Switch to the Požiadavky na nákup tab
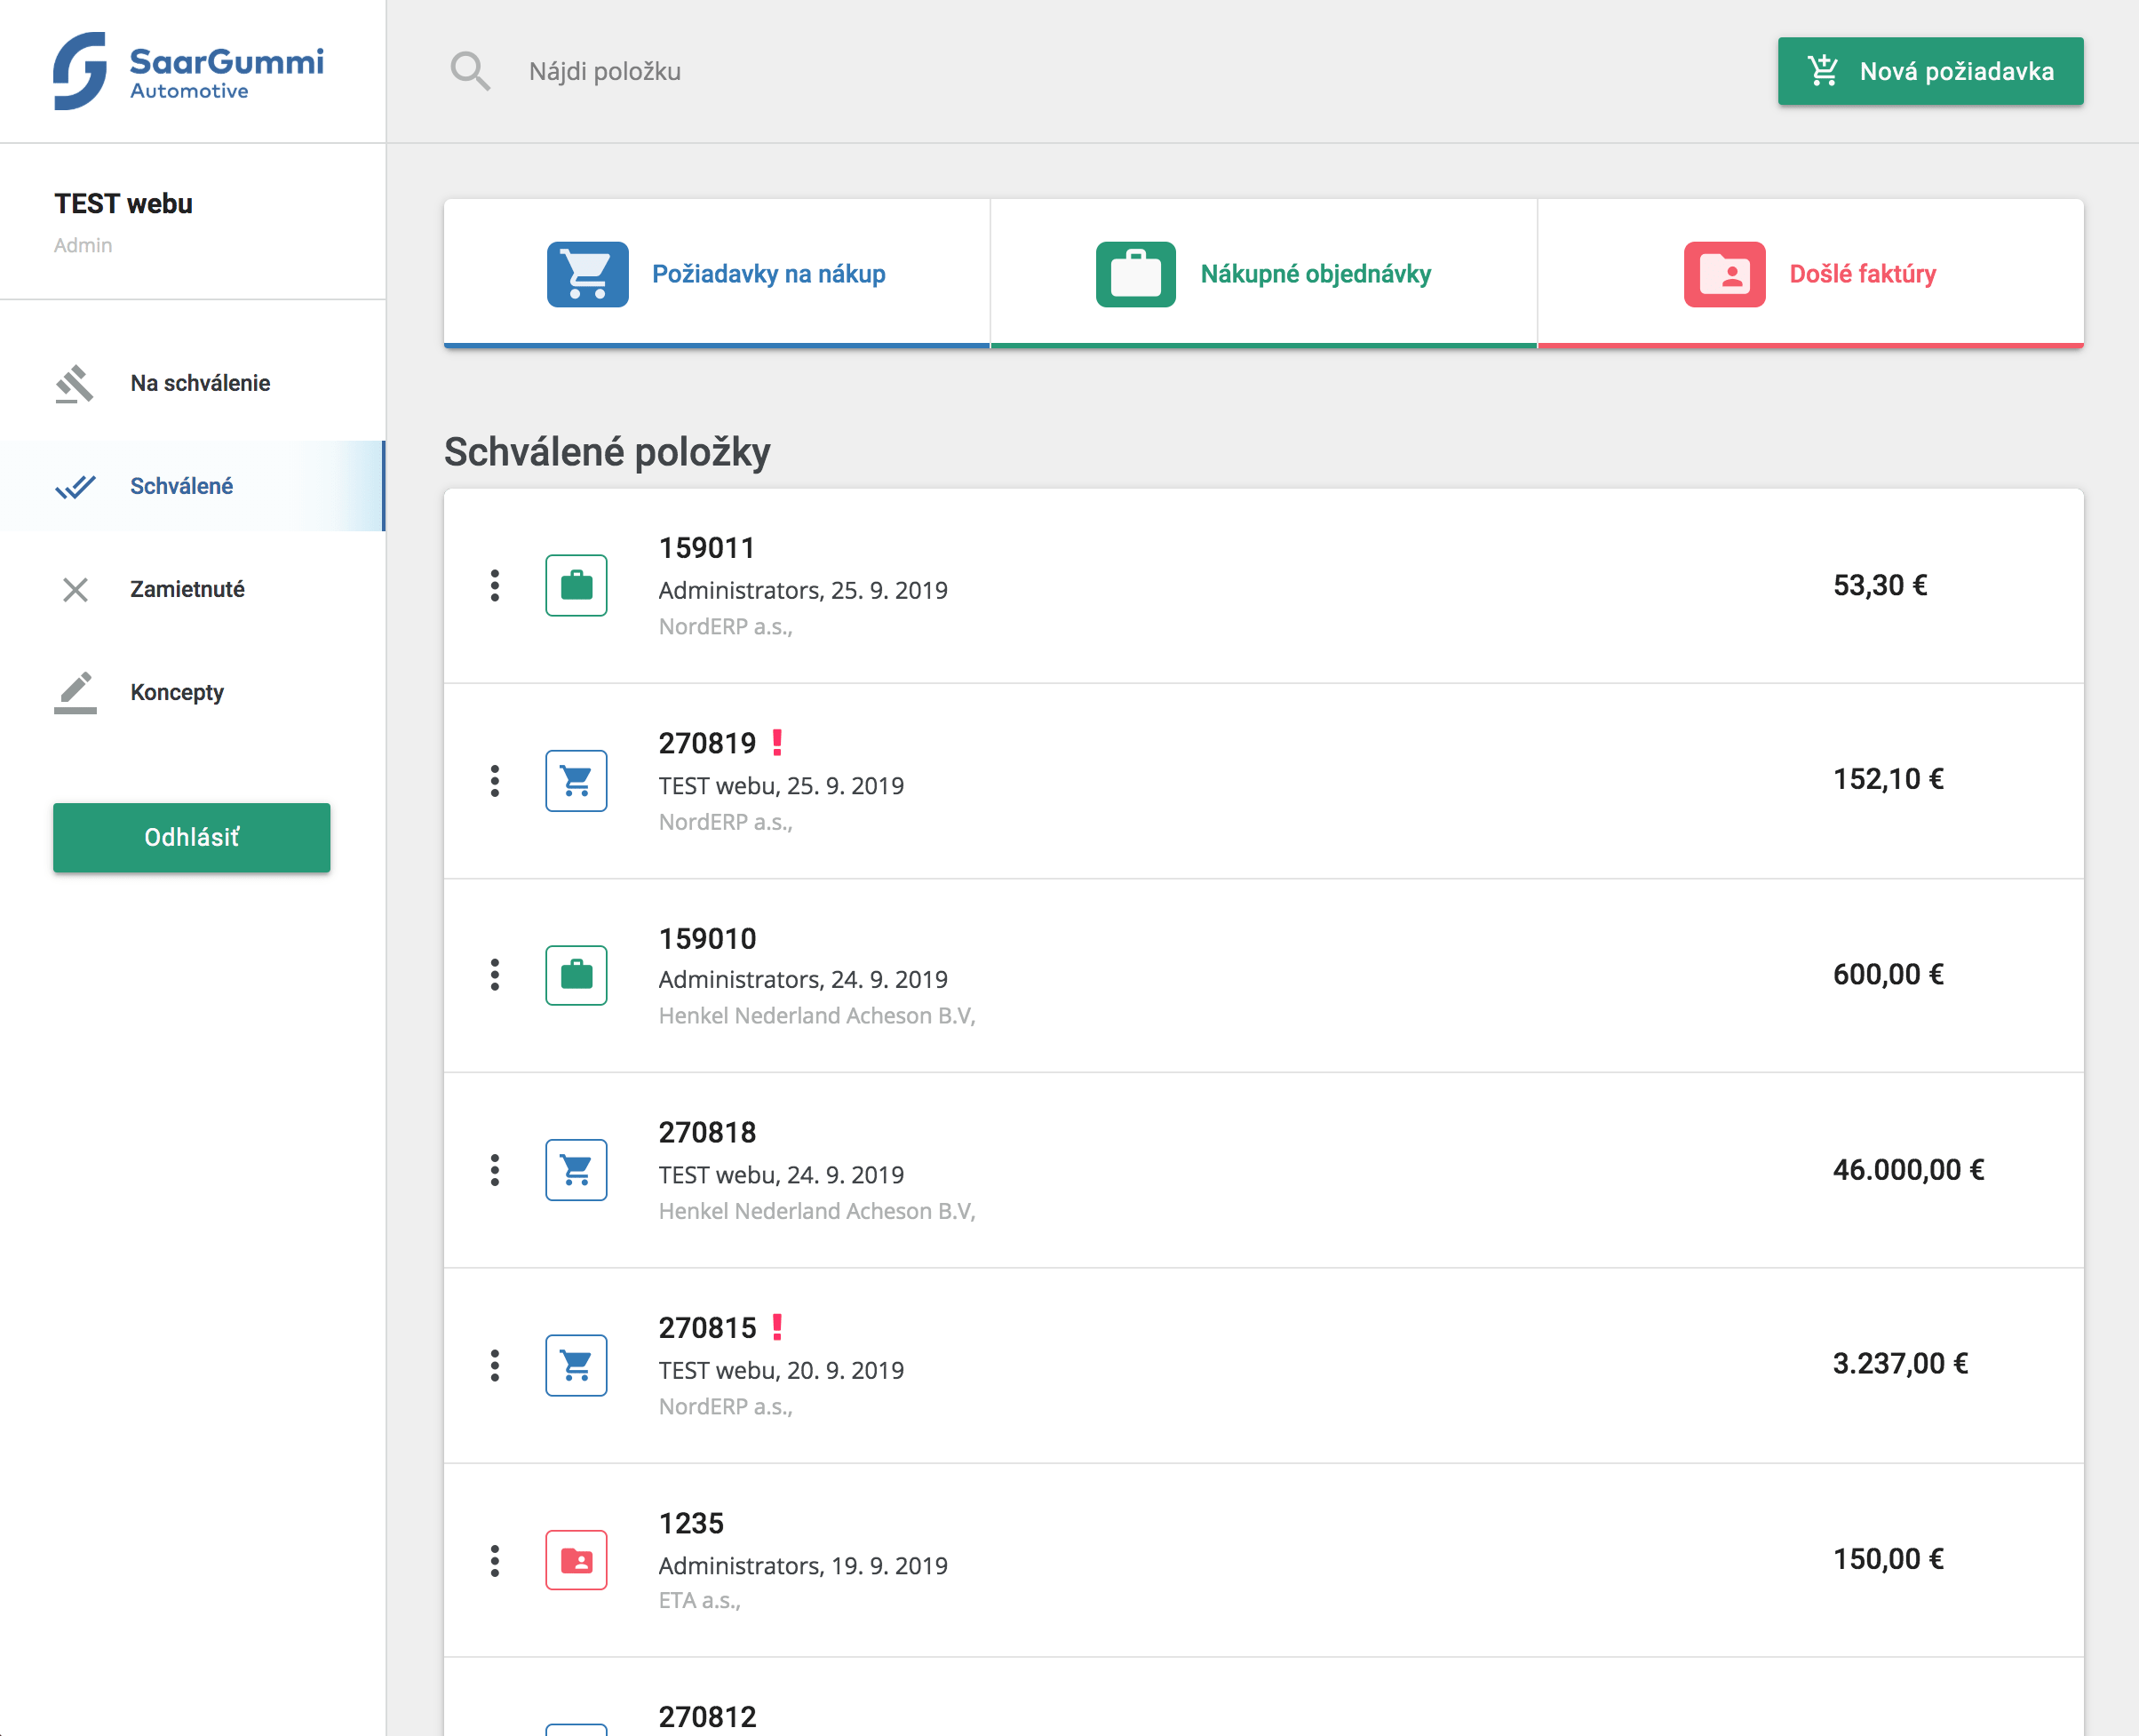The height and width of the screenshot is (1736, 2139). click(x=717, y=273)
